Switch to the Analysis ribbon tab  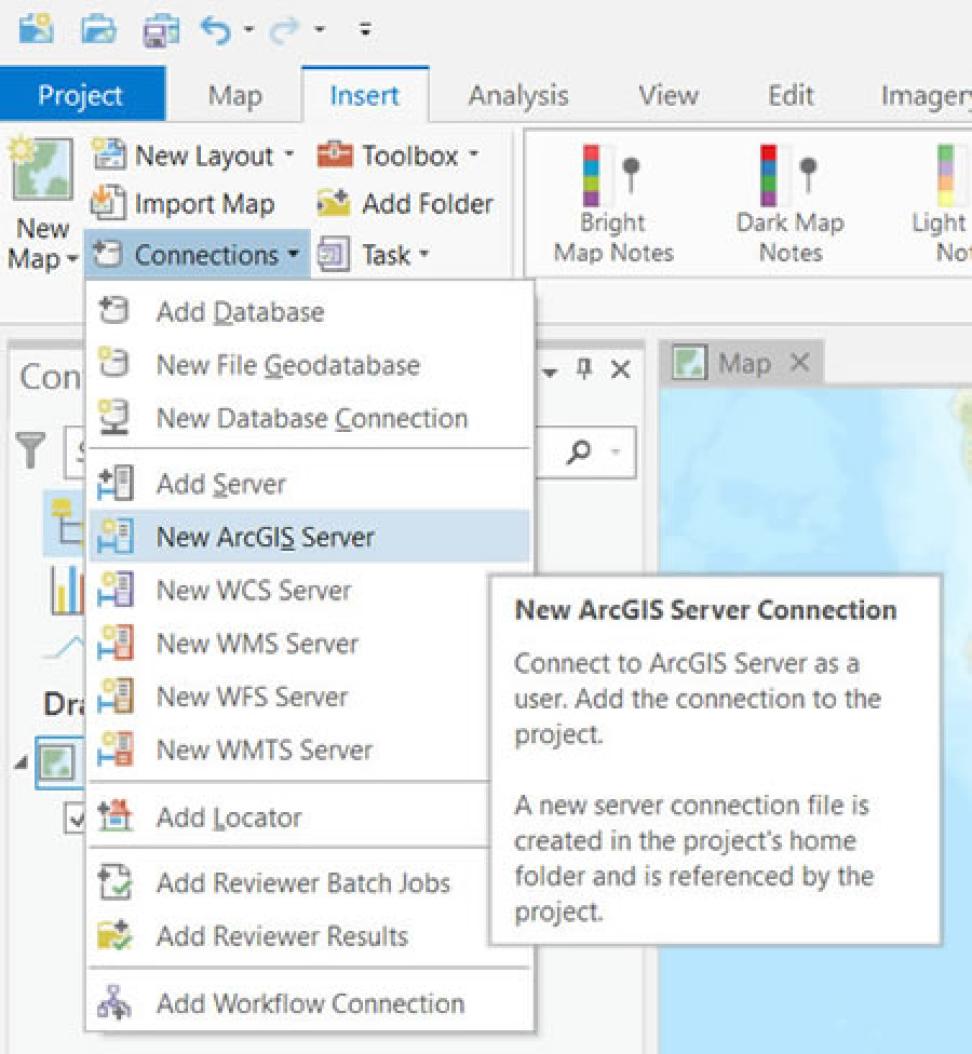point(518,95)
